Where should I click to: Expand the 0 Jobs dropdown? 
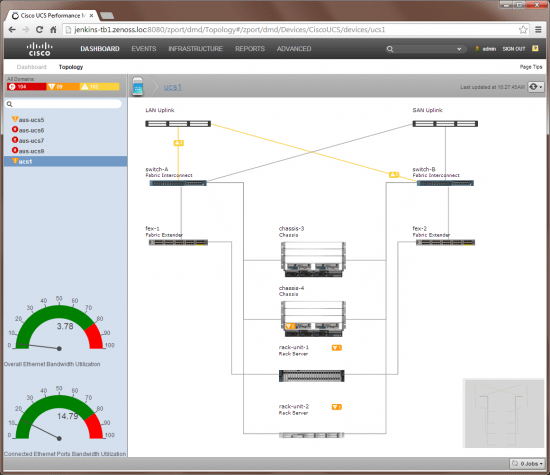(x=527, y=463)
